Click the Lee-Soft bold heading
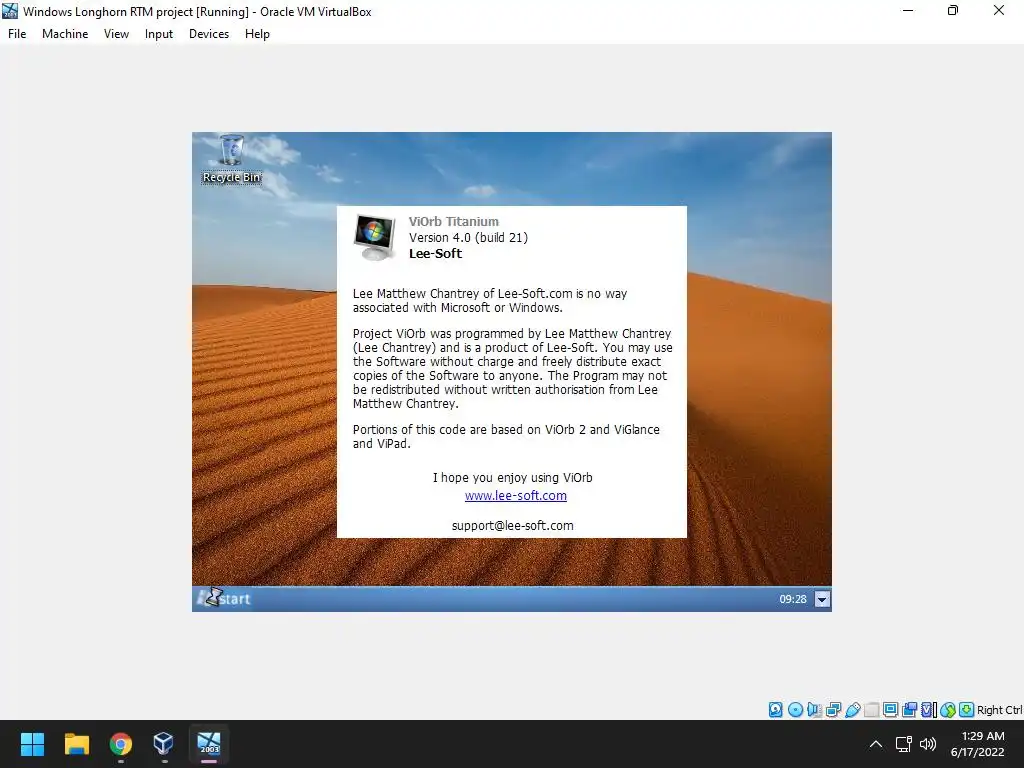The height and width of the screenshot is (768, 1024). (436, 253)
